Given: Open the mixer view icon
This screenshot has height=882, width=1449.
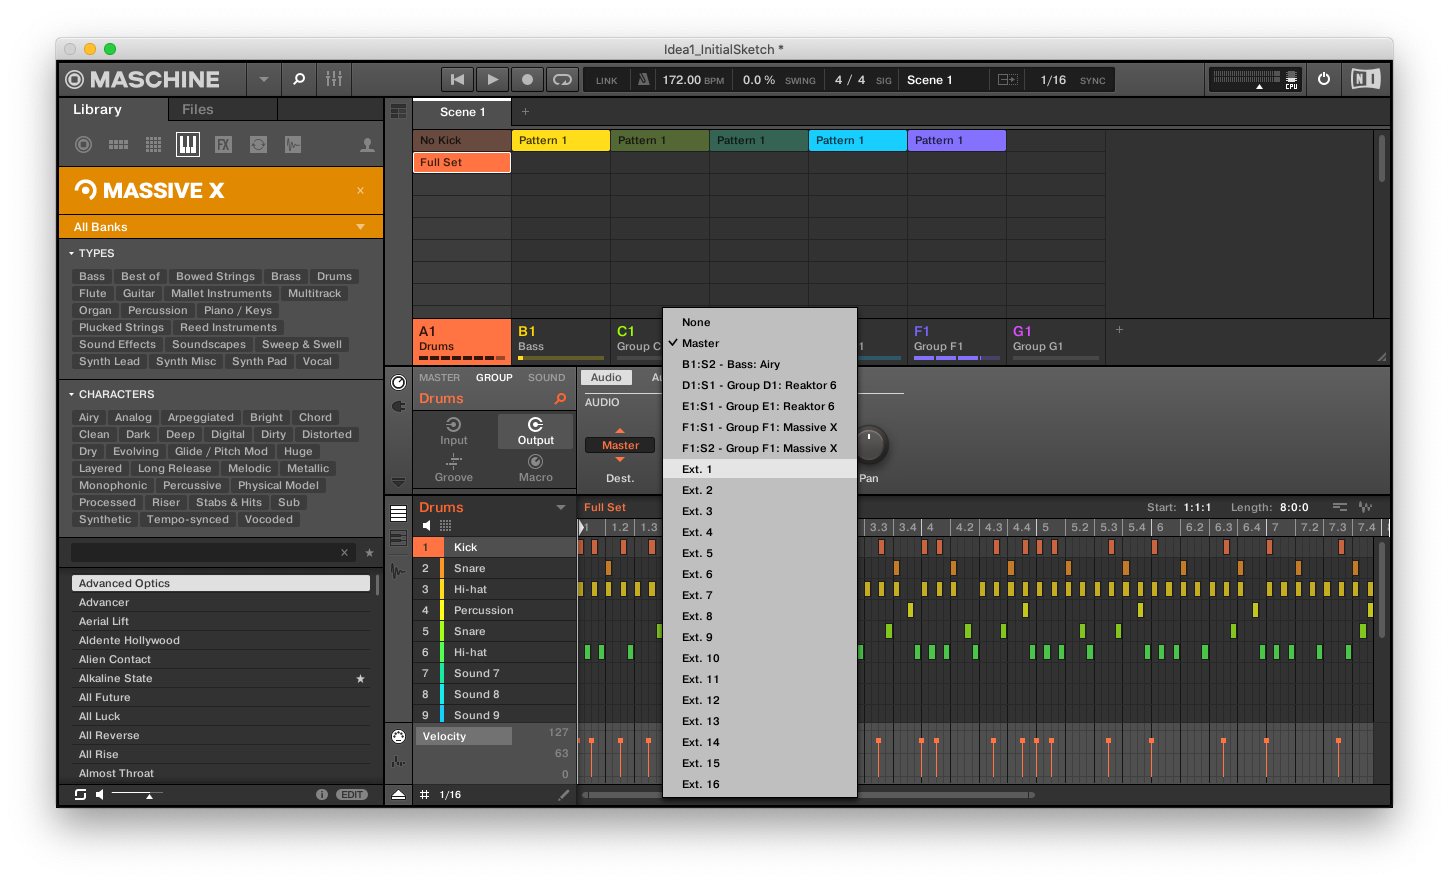Looking at the screenshot, I should point(334,79).
